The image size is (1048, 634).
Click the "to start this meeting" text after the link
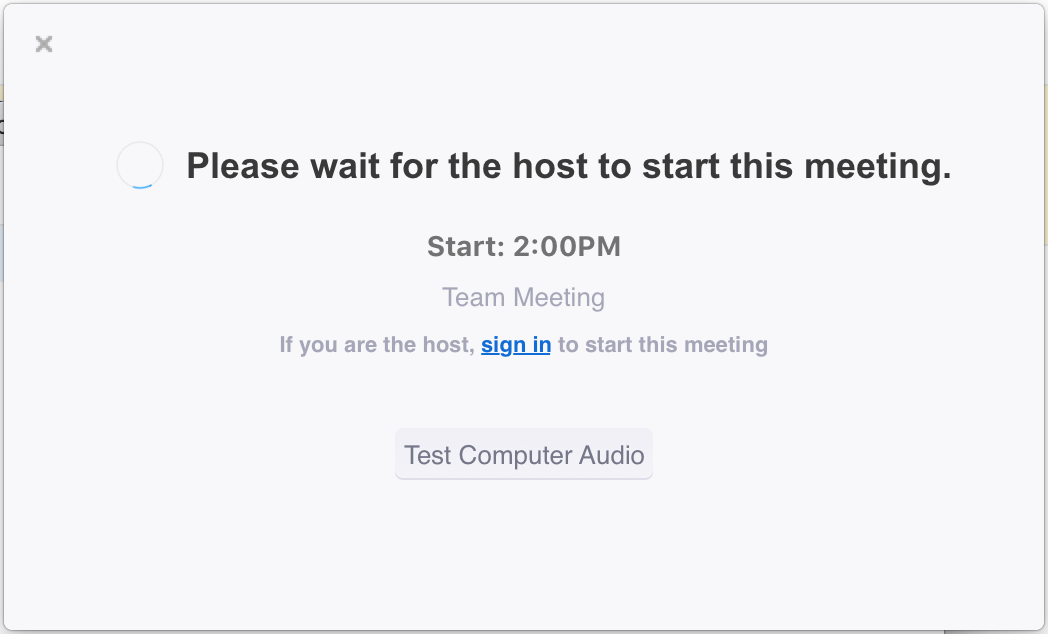click(663, 345)
